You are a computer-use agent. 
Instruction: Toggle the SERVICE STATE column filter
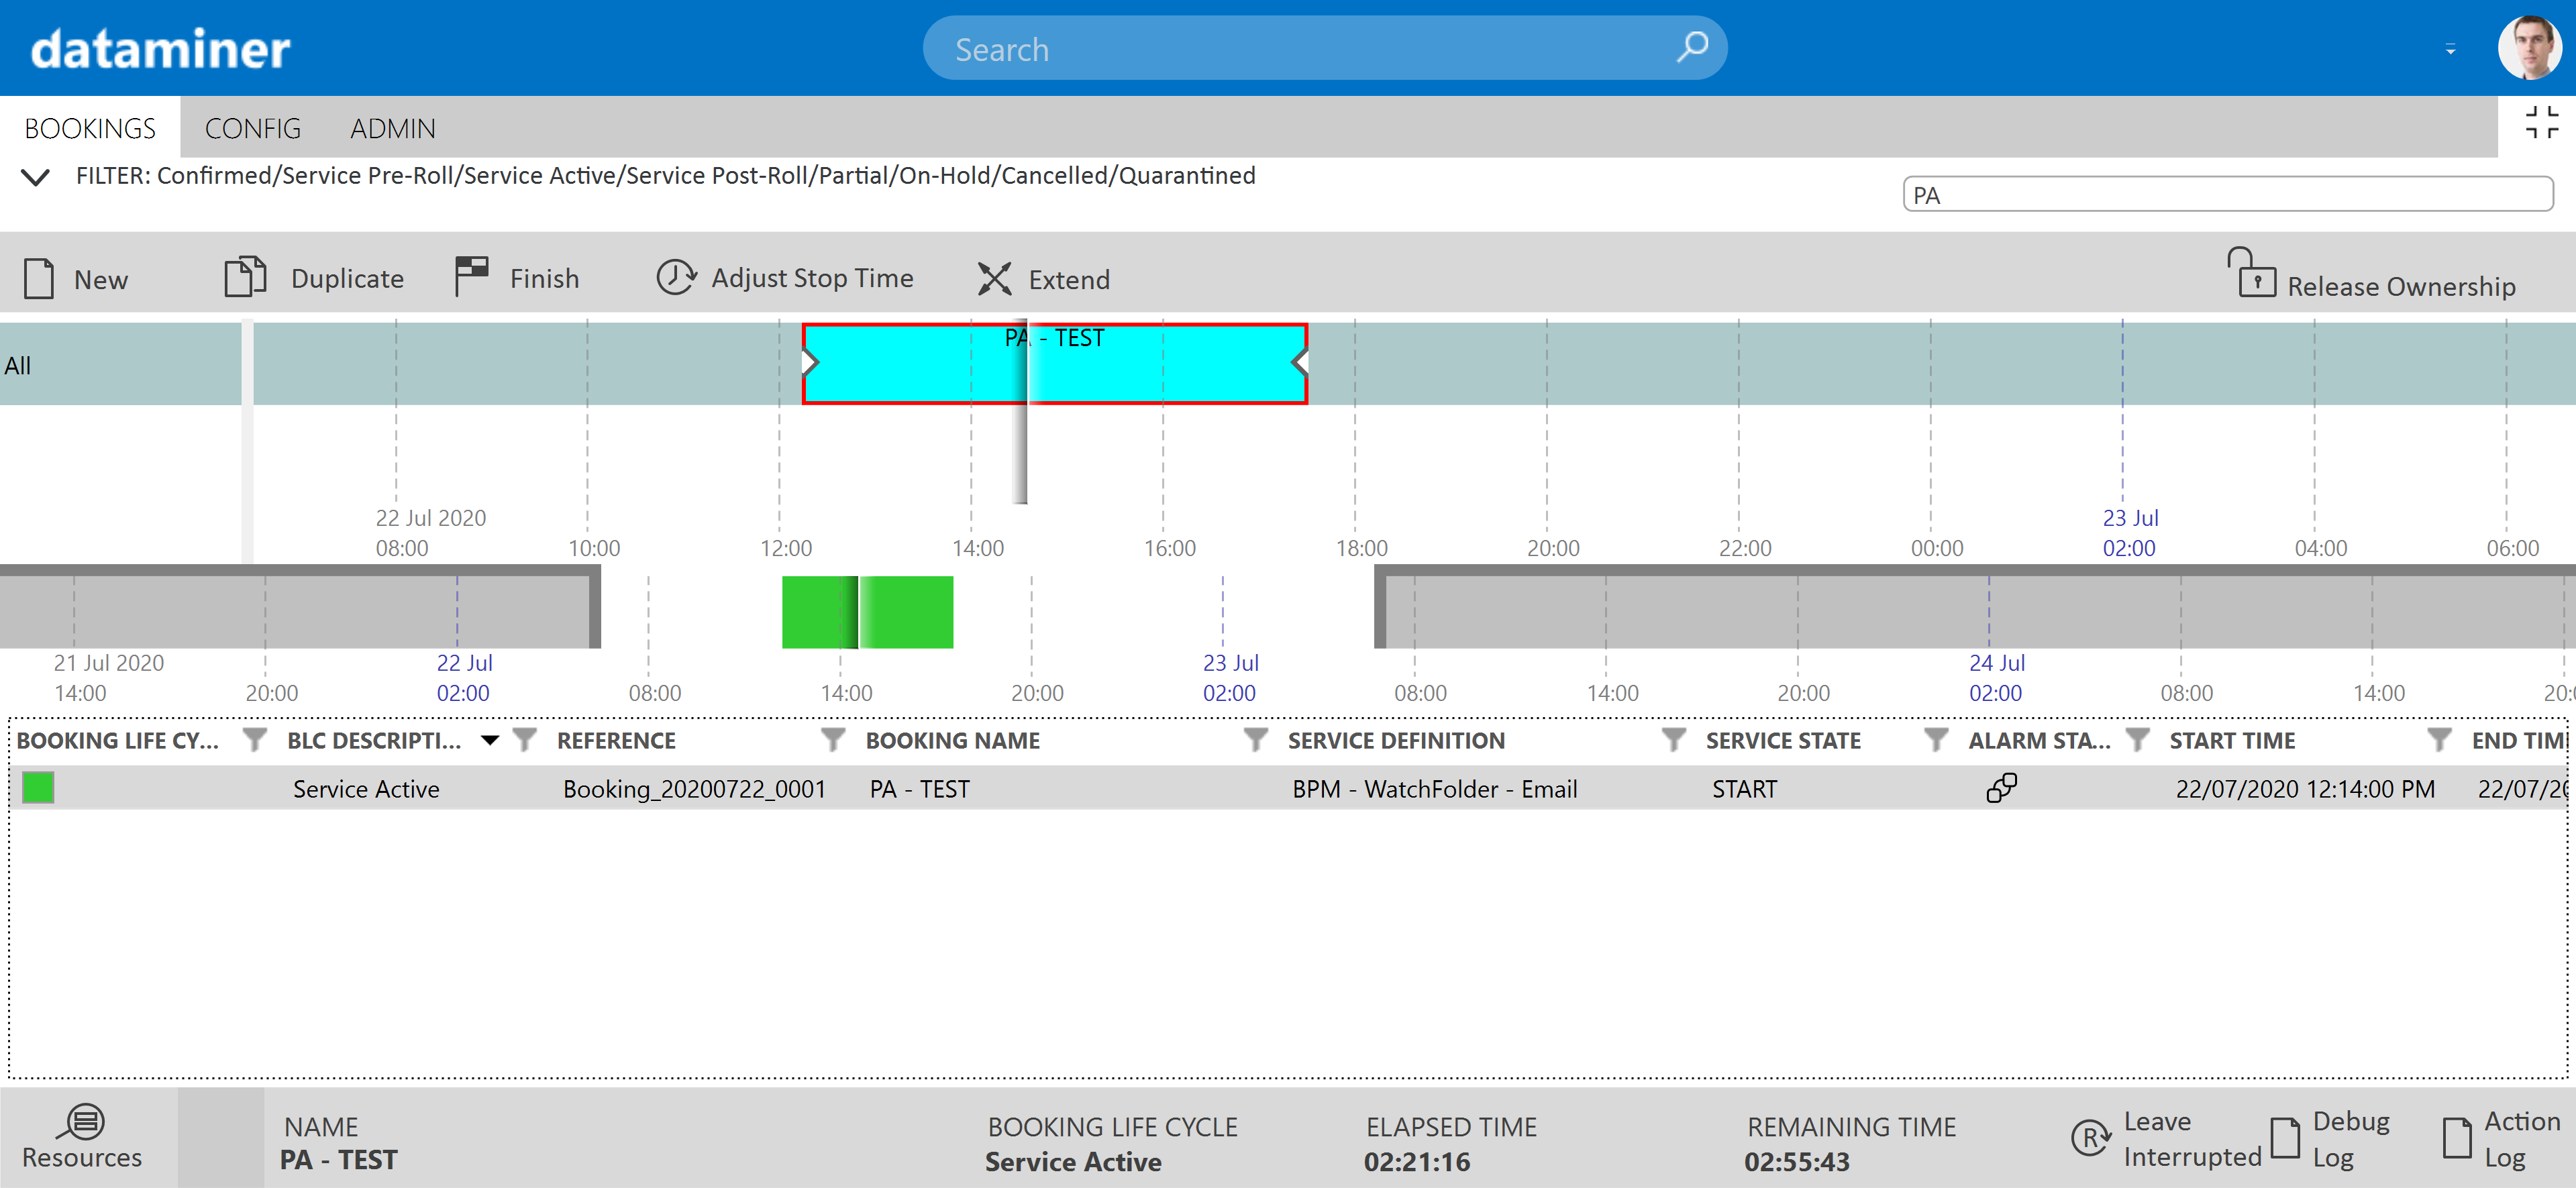click(1936, 740)
